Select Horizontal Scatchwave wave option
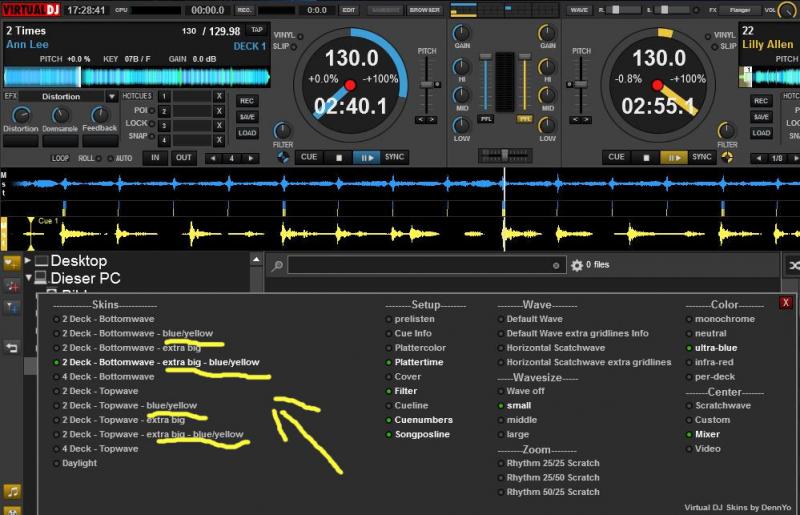 coord(552,348)
